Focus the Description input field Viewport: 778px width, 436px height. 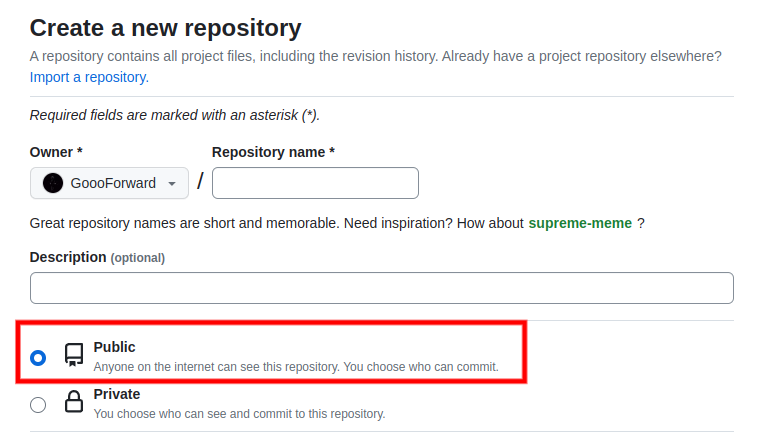tap(382, 288)
